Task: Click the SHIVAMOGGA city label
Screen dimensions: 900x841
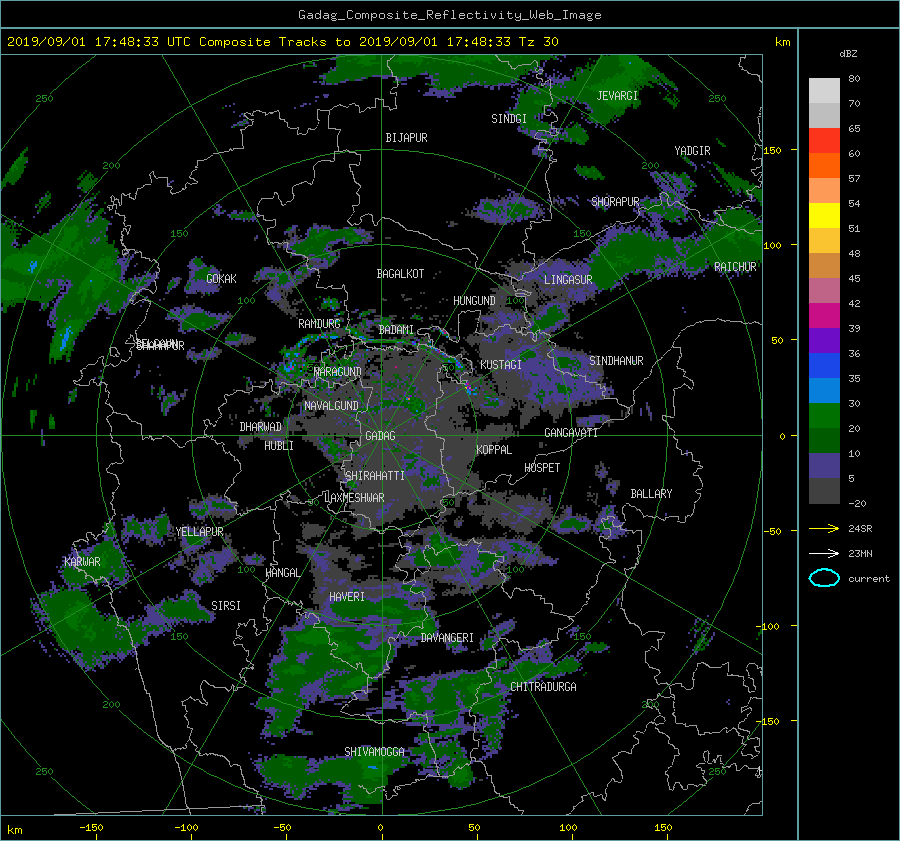Action: (374, 751)
